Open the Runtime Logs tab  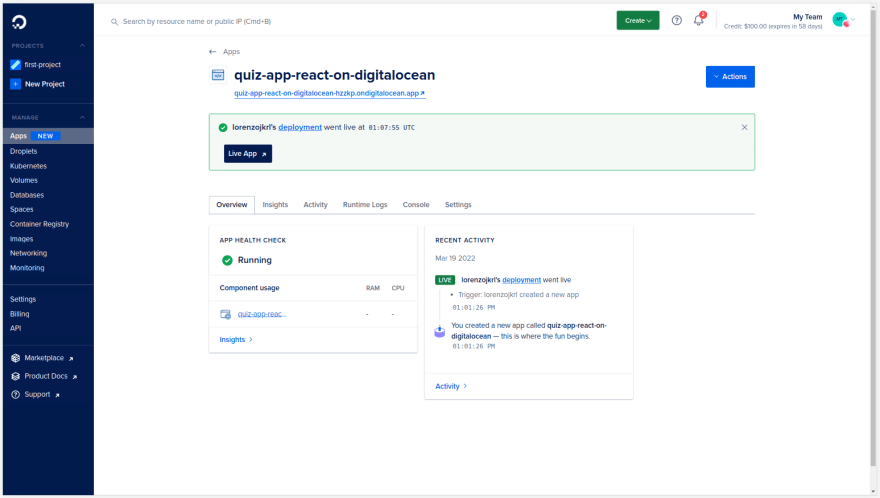coord(365,205)
